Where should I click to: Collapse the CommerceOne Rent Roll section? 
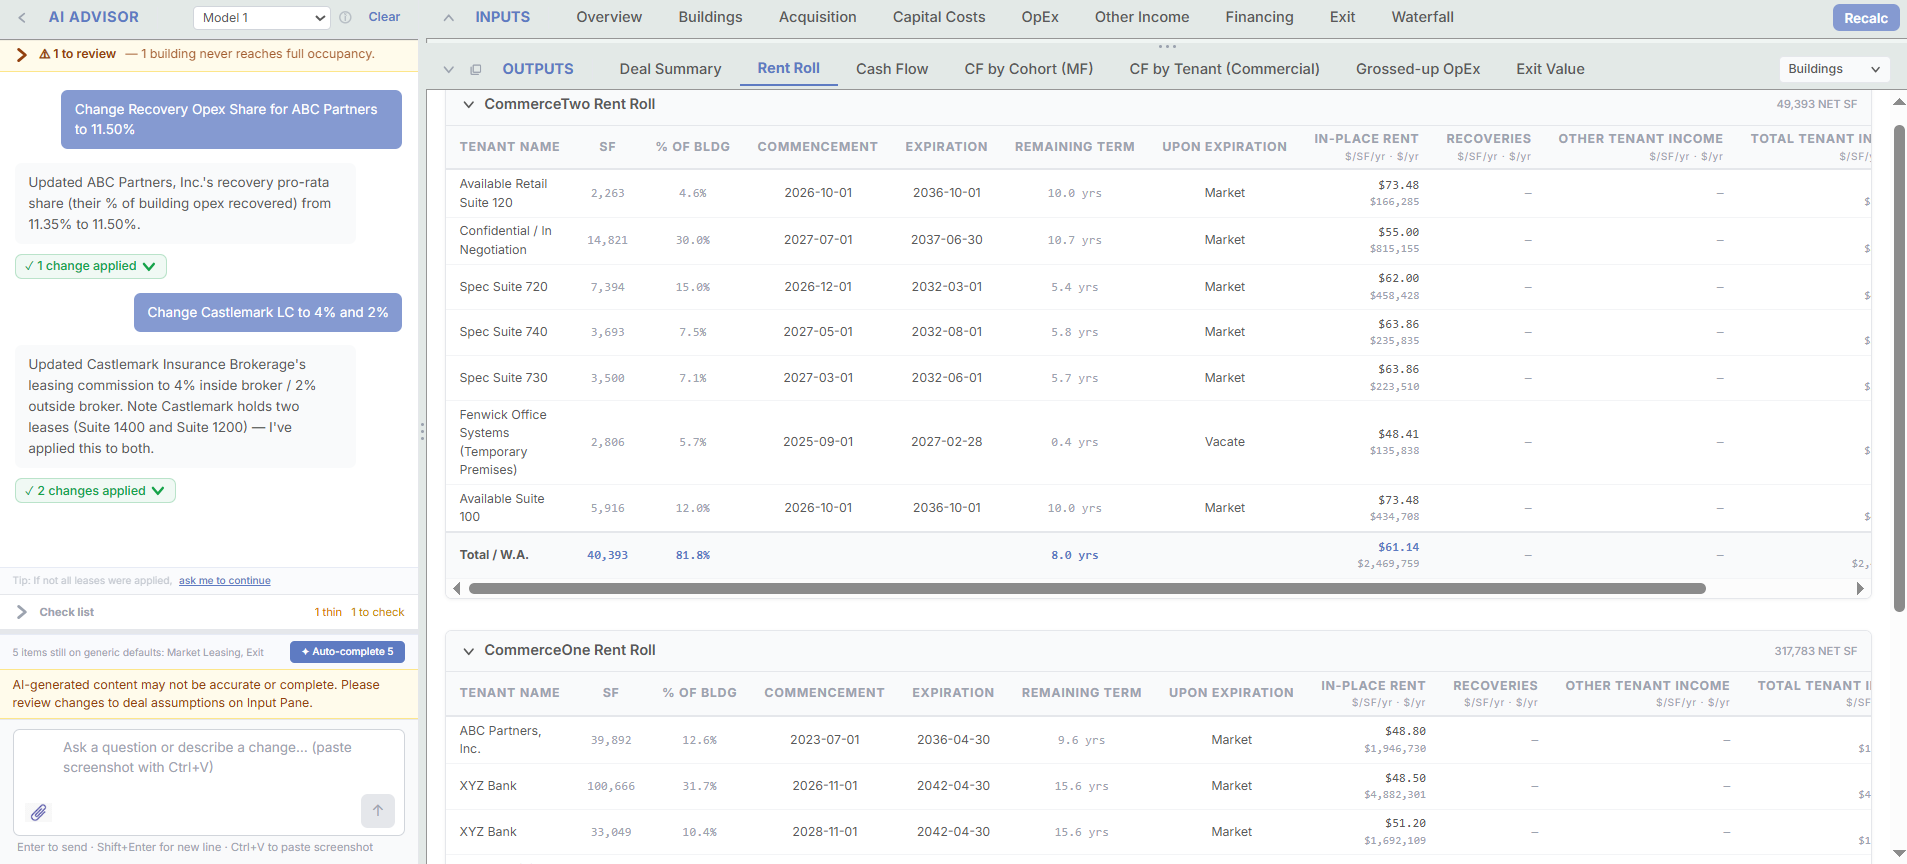tap(468, 651)
